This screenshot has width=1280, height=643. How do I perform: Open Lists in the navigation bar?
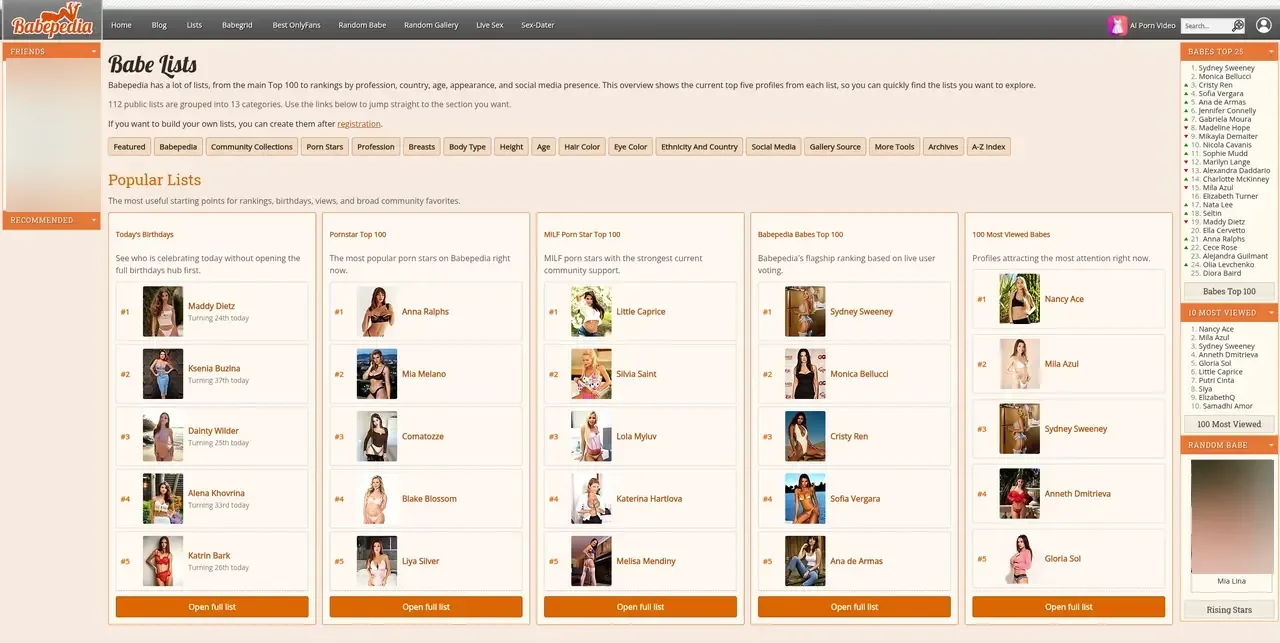(194, 25)
